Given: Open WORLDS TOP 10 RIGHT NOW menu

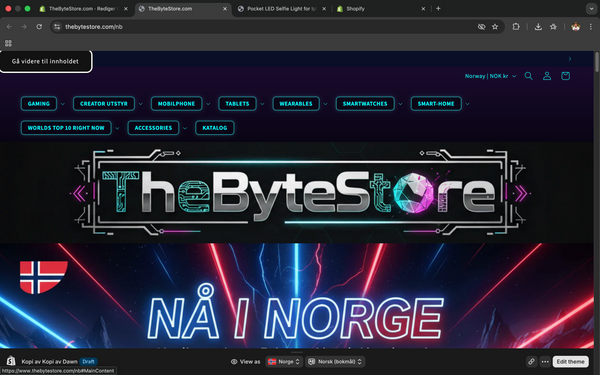Looking at the screenshot, I should pos(66,128).
